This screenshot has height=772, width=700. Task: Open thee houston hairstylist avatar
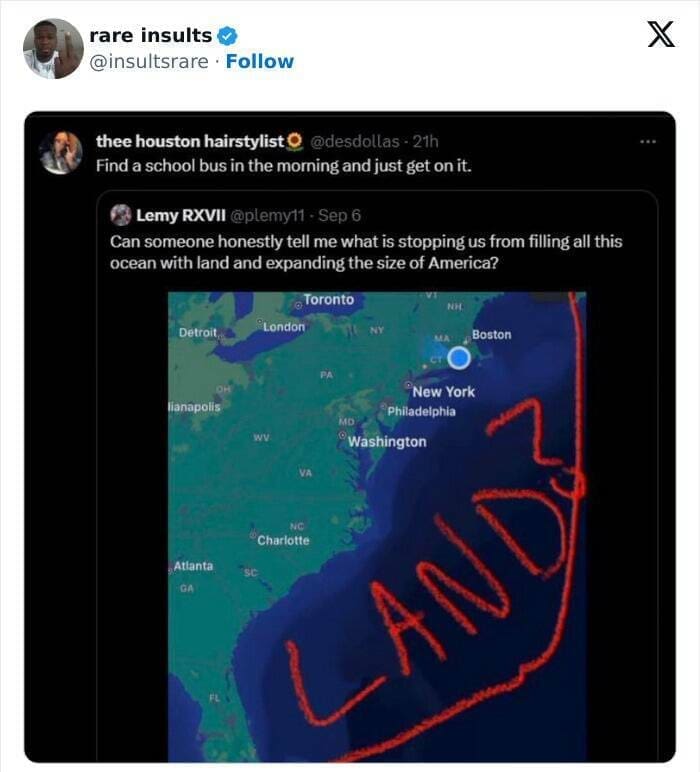pyautogui.click(x=61, y=151)
